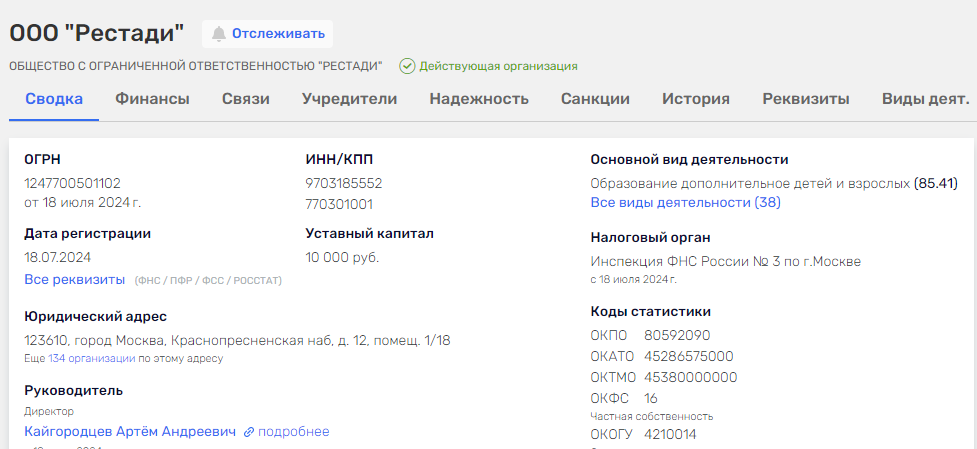The image size is (977, 449).
Task: Click the Образование дополнительное детей и взрослых text
Action: point(750,184)
